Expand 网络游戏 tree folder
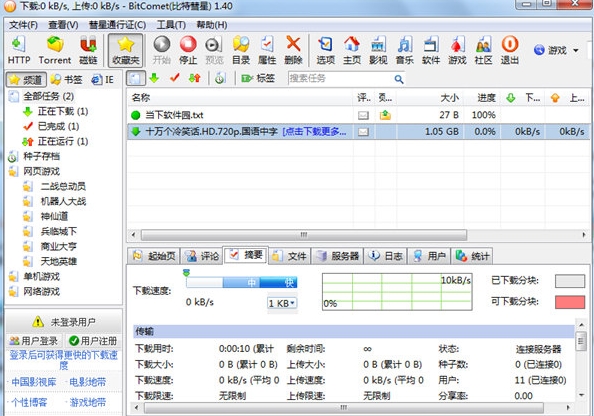594x416 pixels. (x=34, y=291)
